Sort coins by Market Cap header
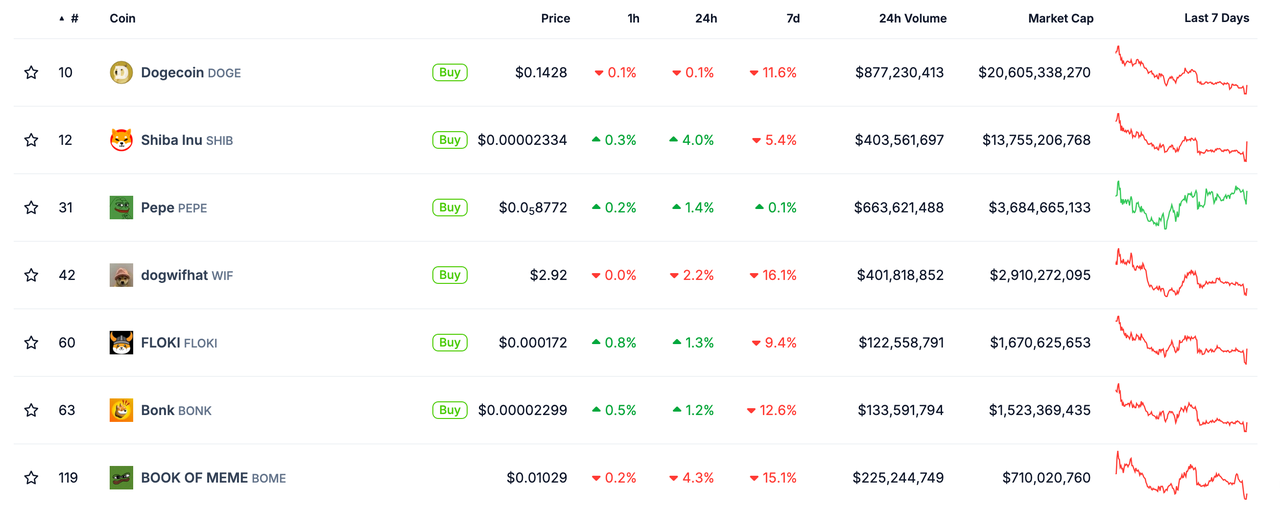The height and width of the screenshot is (510, 1280). click(x=1060, y=18)
